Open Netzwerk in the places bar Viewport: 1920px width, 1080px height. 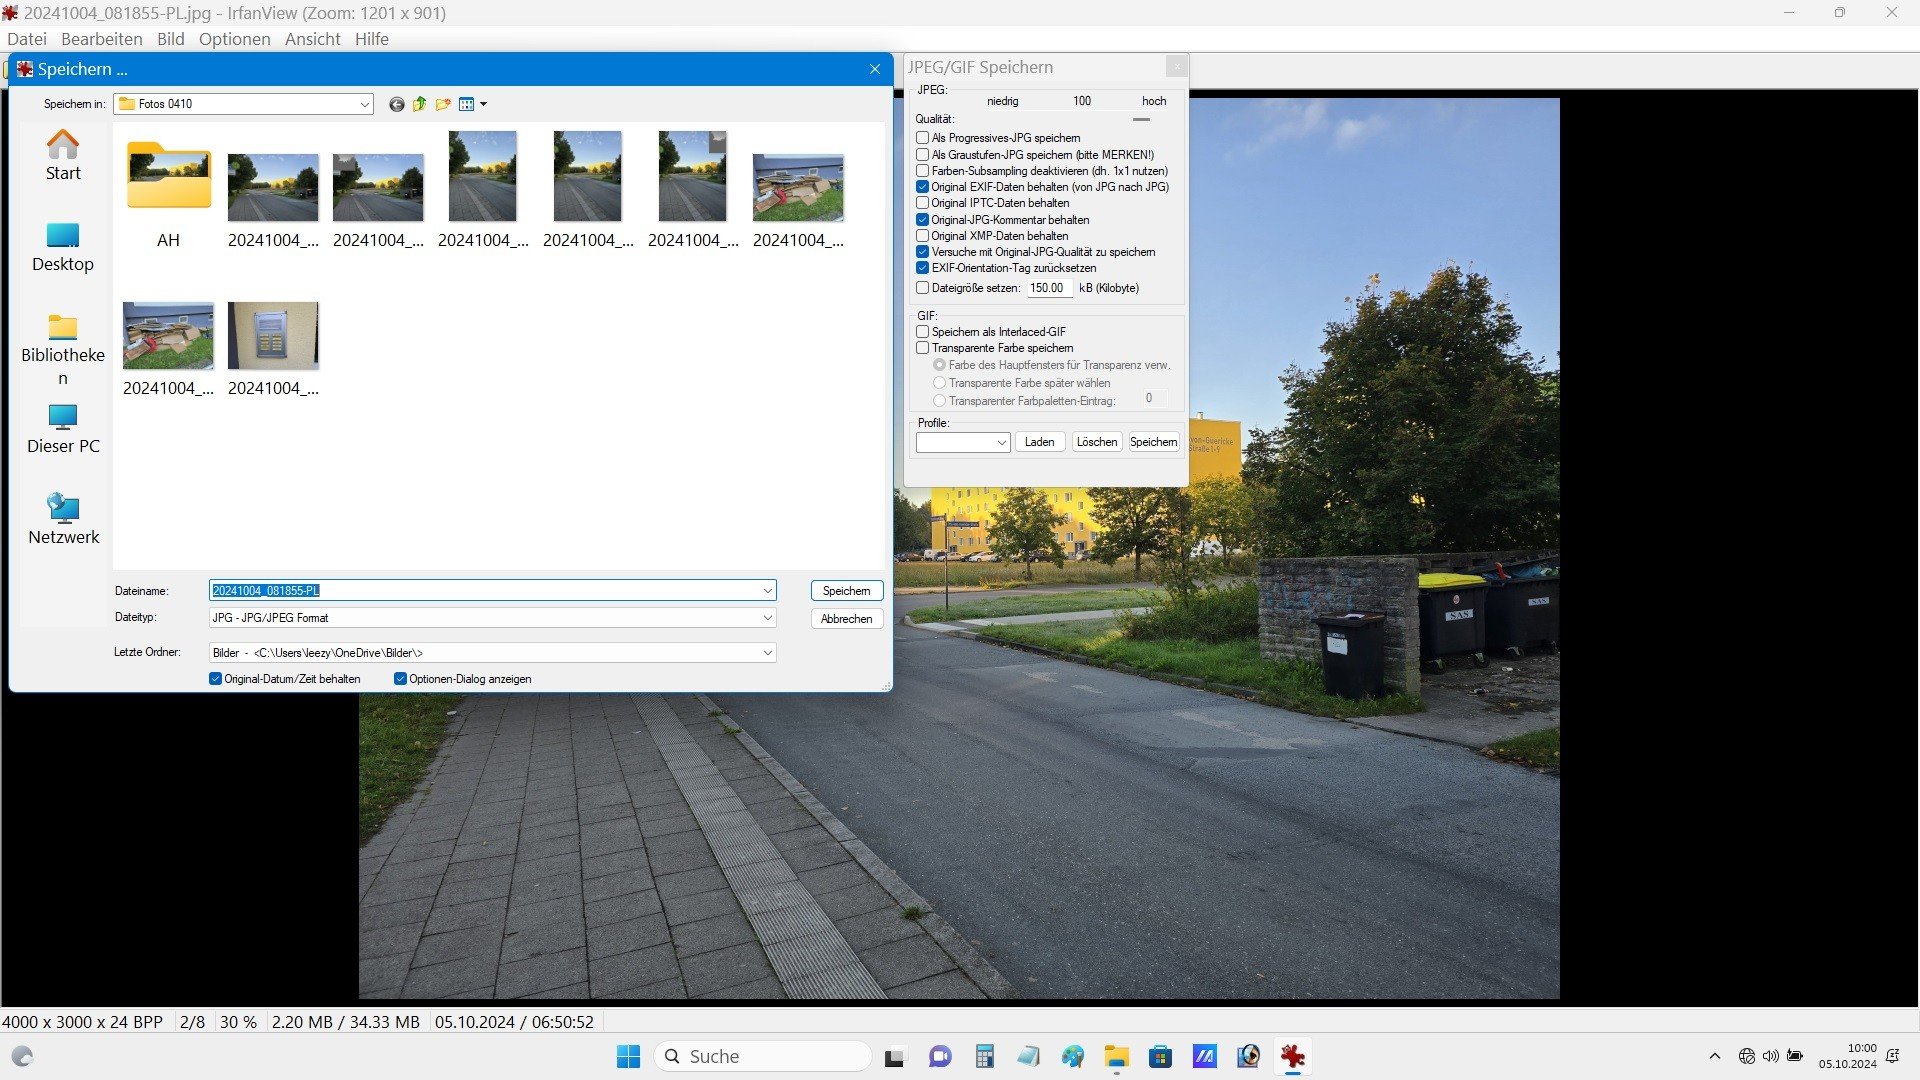click(x=63, y=519)
